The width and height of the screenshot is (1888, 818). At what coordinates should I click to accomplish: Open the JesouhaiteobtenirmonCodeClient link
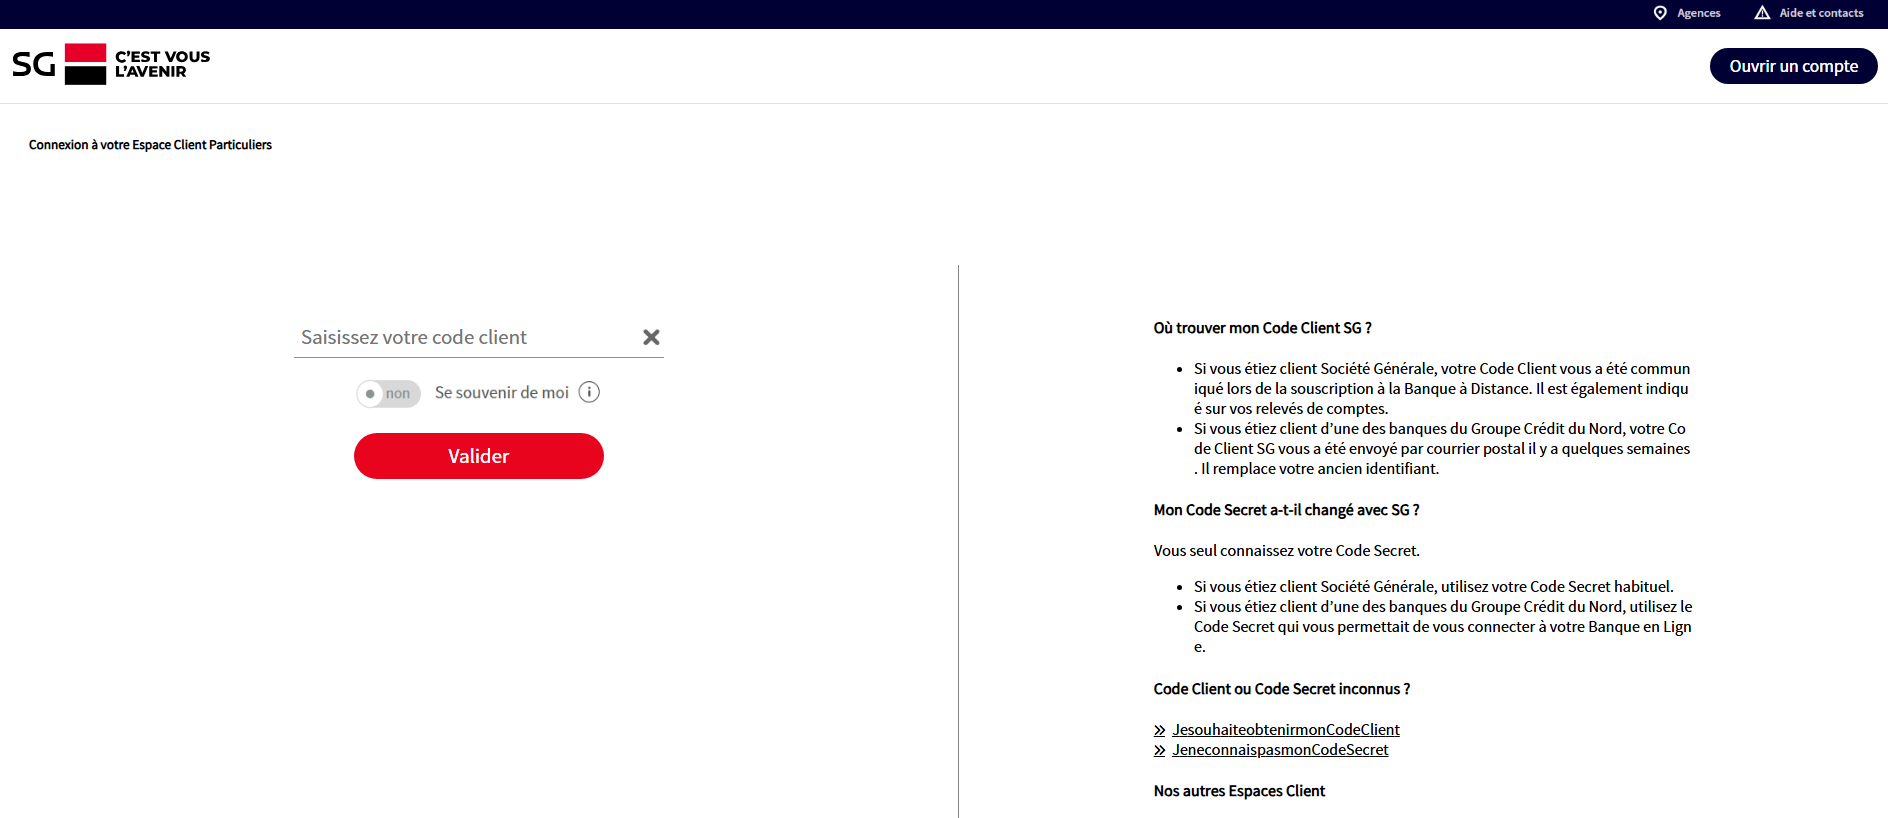[x=1286, y=730]
